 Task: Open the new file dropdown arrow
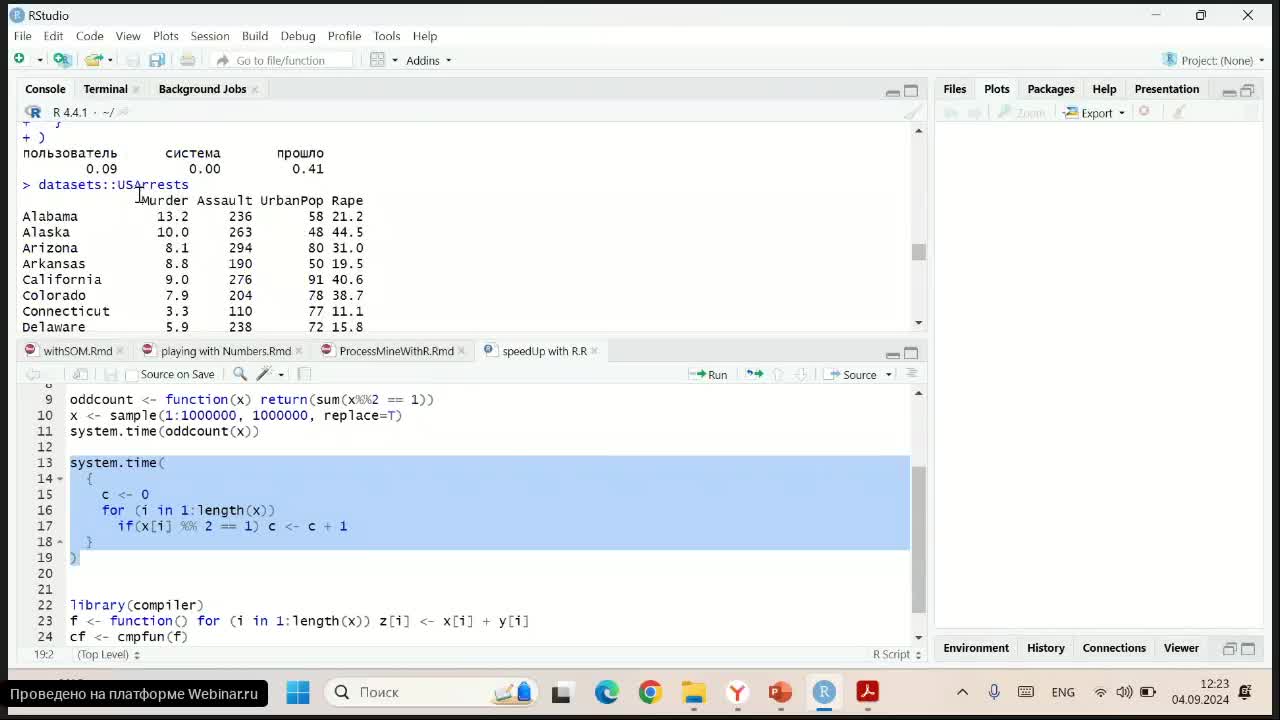39,60
